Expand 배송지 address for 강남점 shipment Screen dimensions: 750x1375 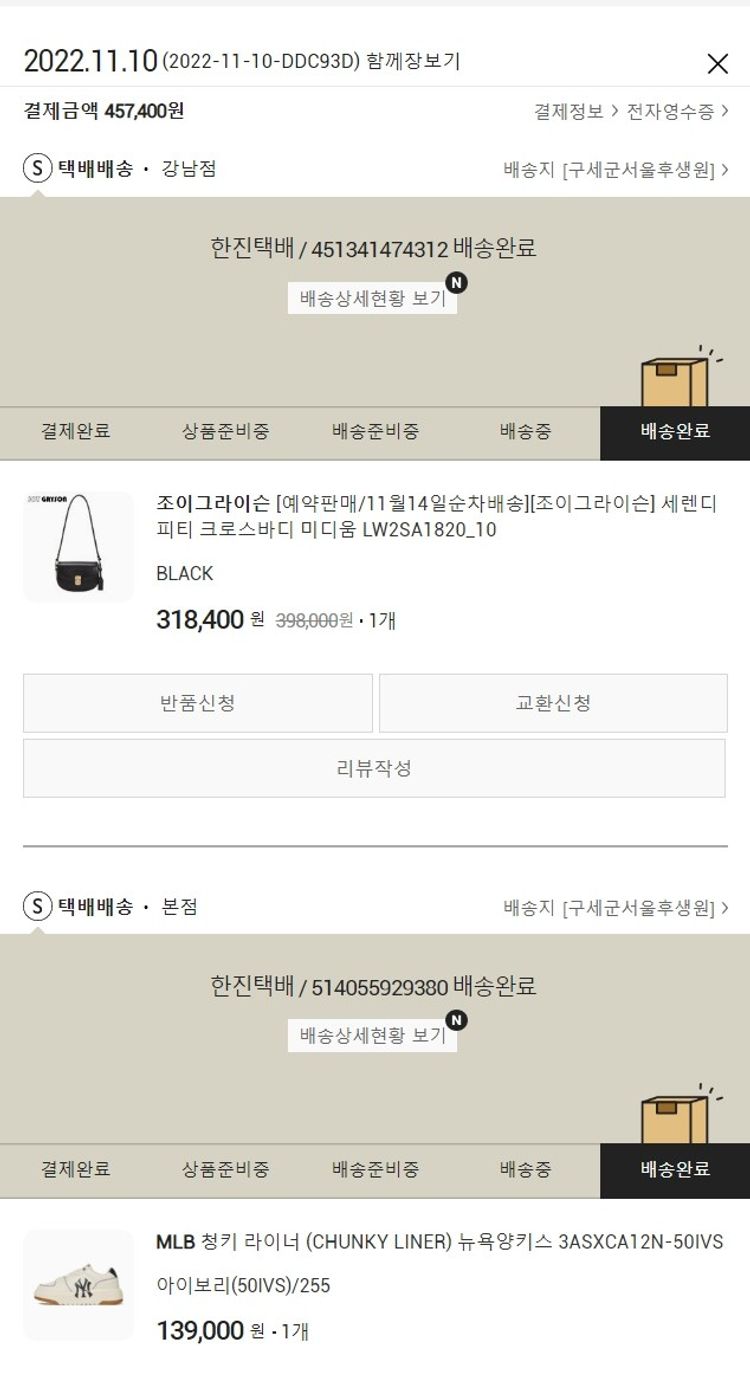pyautogui.click(x=616, y=169)
